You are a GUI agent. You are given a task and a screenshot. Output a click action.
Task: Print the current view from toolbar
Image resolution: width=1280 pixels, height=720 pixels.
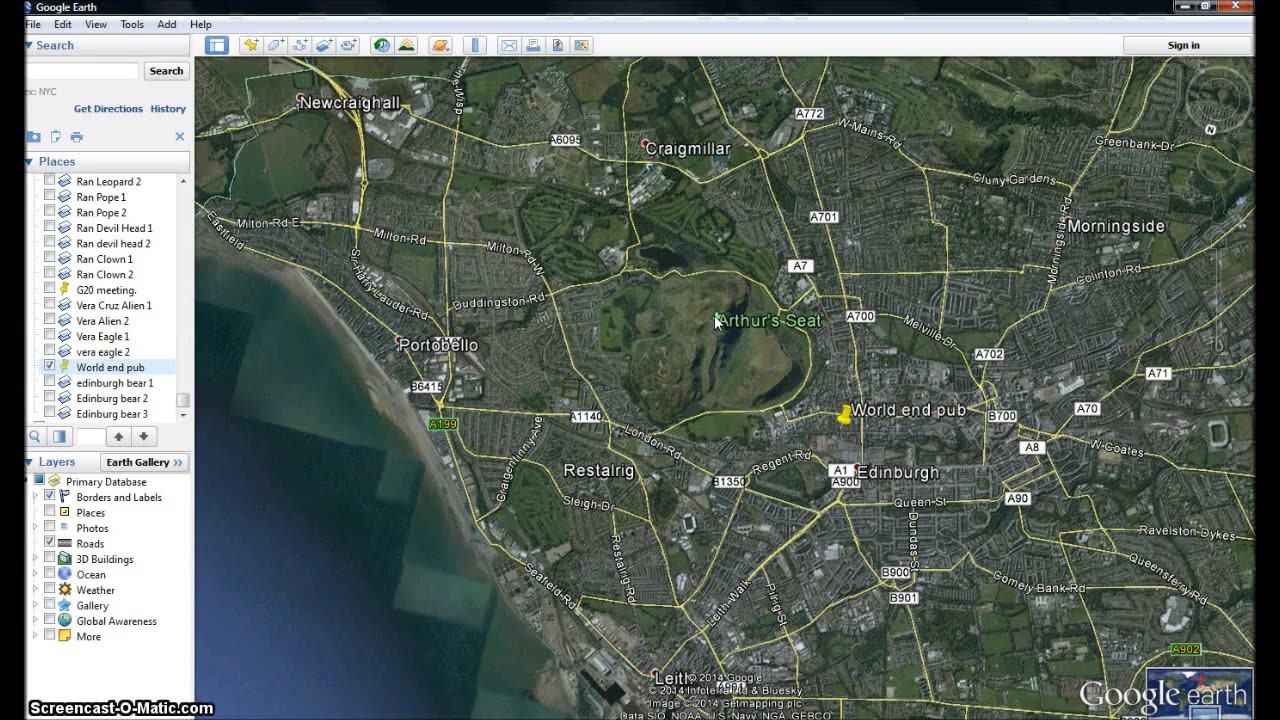(x=533, y=45)
